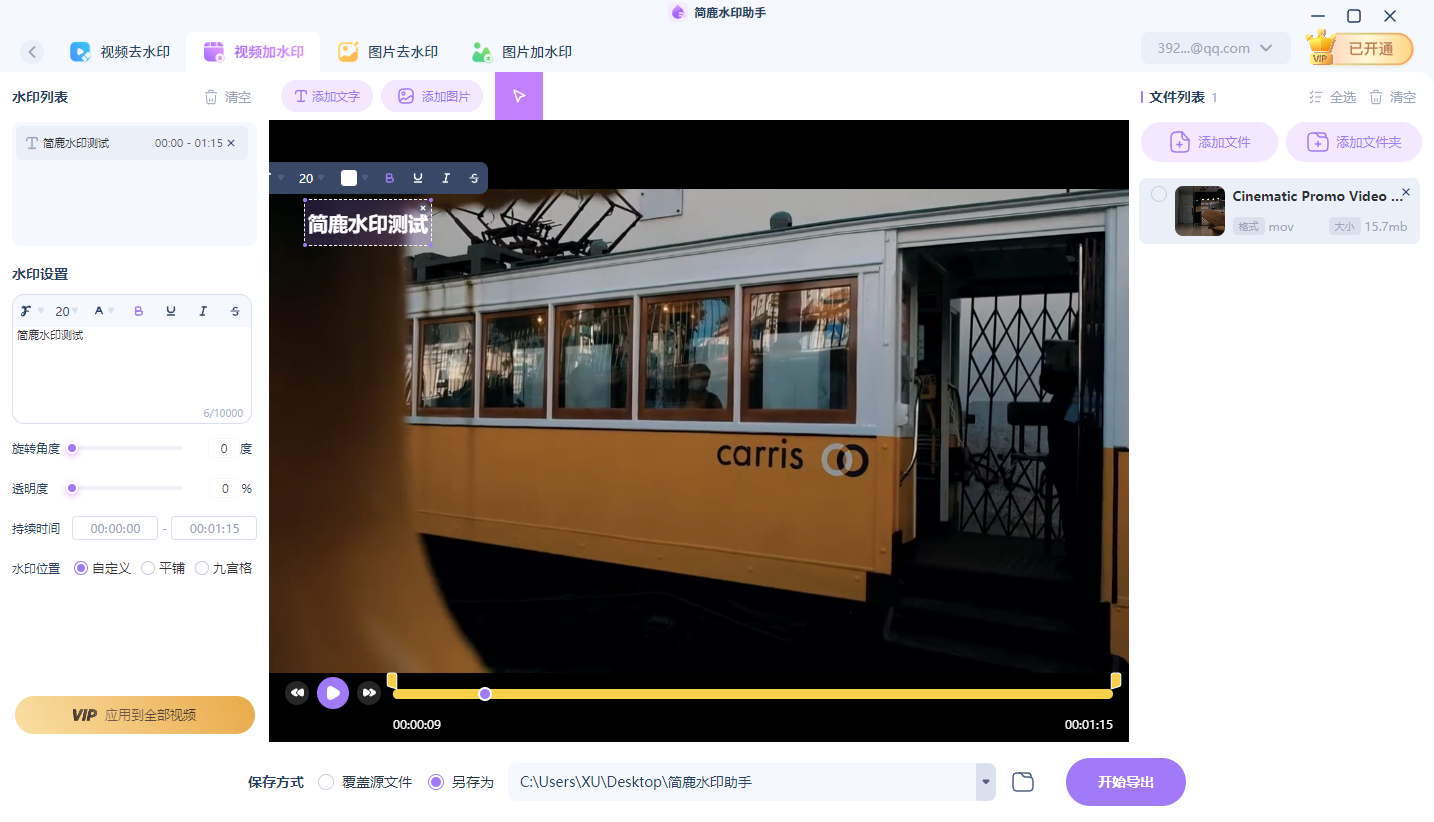This screenshot has width=1434, height=822.
Task: Choose 九宫格 watermark position
Action: click(x=202, y=568)
